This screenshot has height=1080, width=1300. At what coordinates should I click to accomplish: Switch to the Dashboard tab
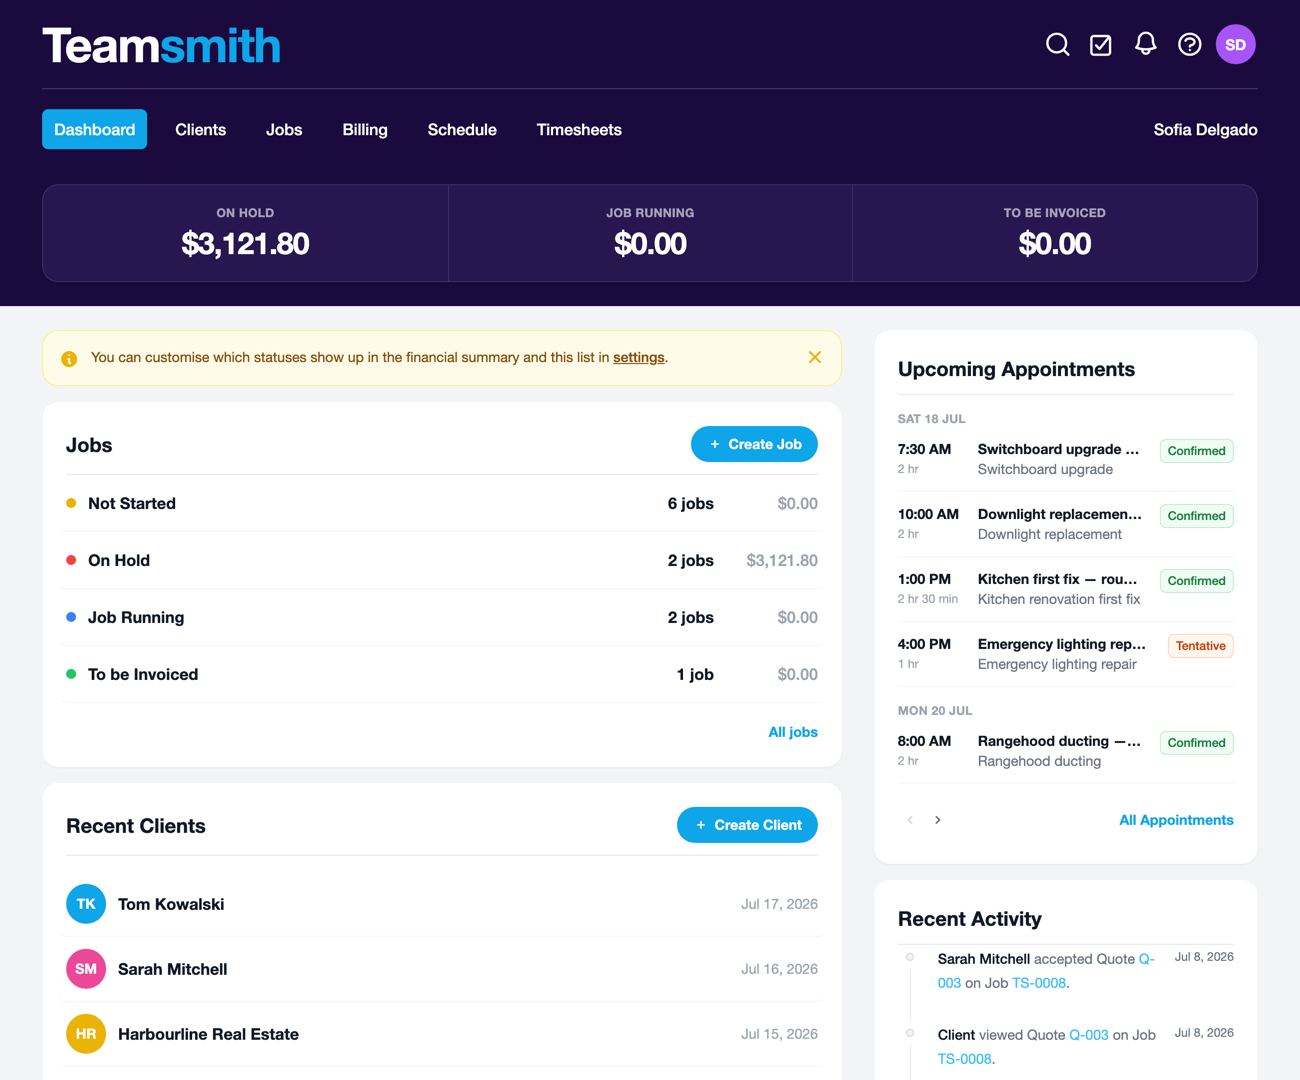[x=94, y=129]
